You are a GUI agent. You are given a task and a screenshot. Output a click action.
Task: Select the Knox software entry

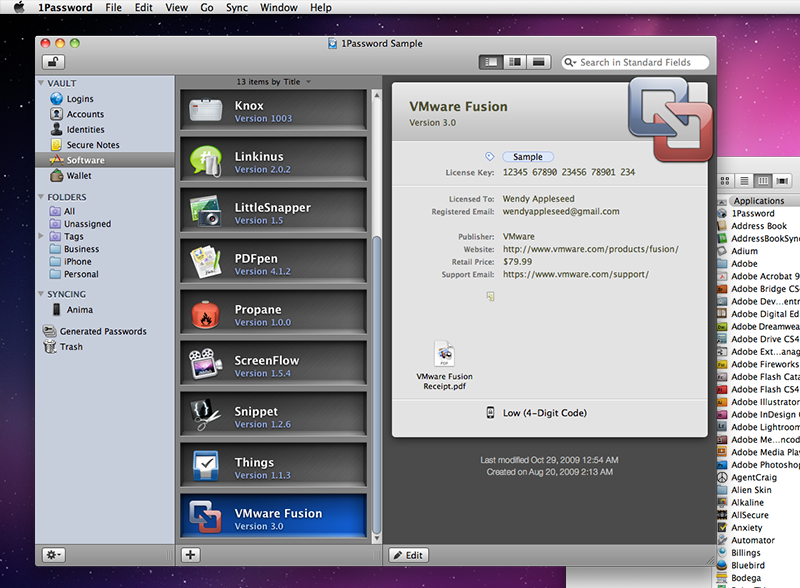tap(273, 110)
